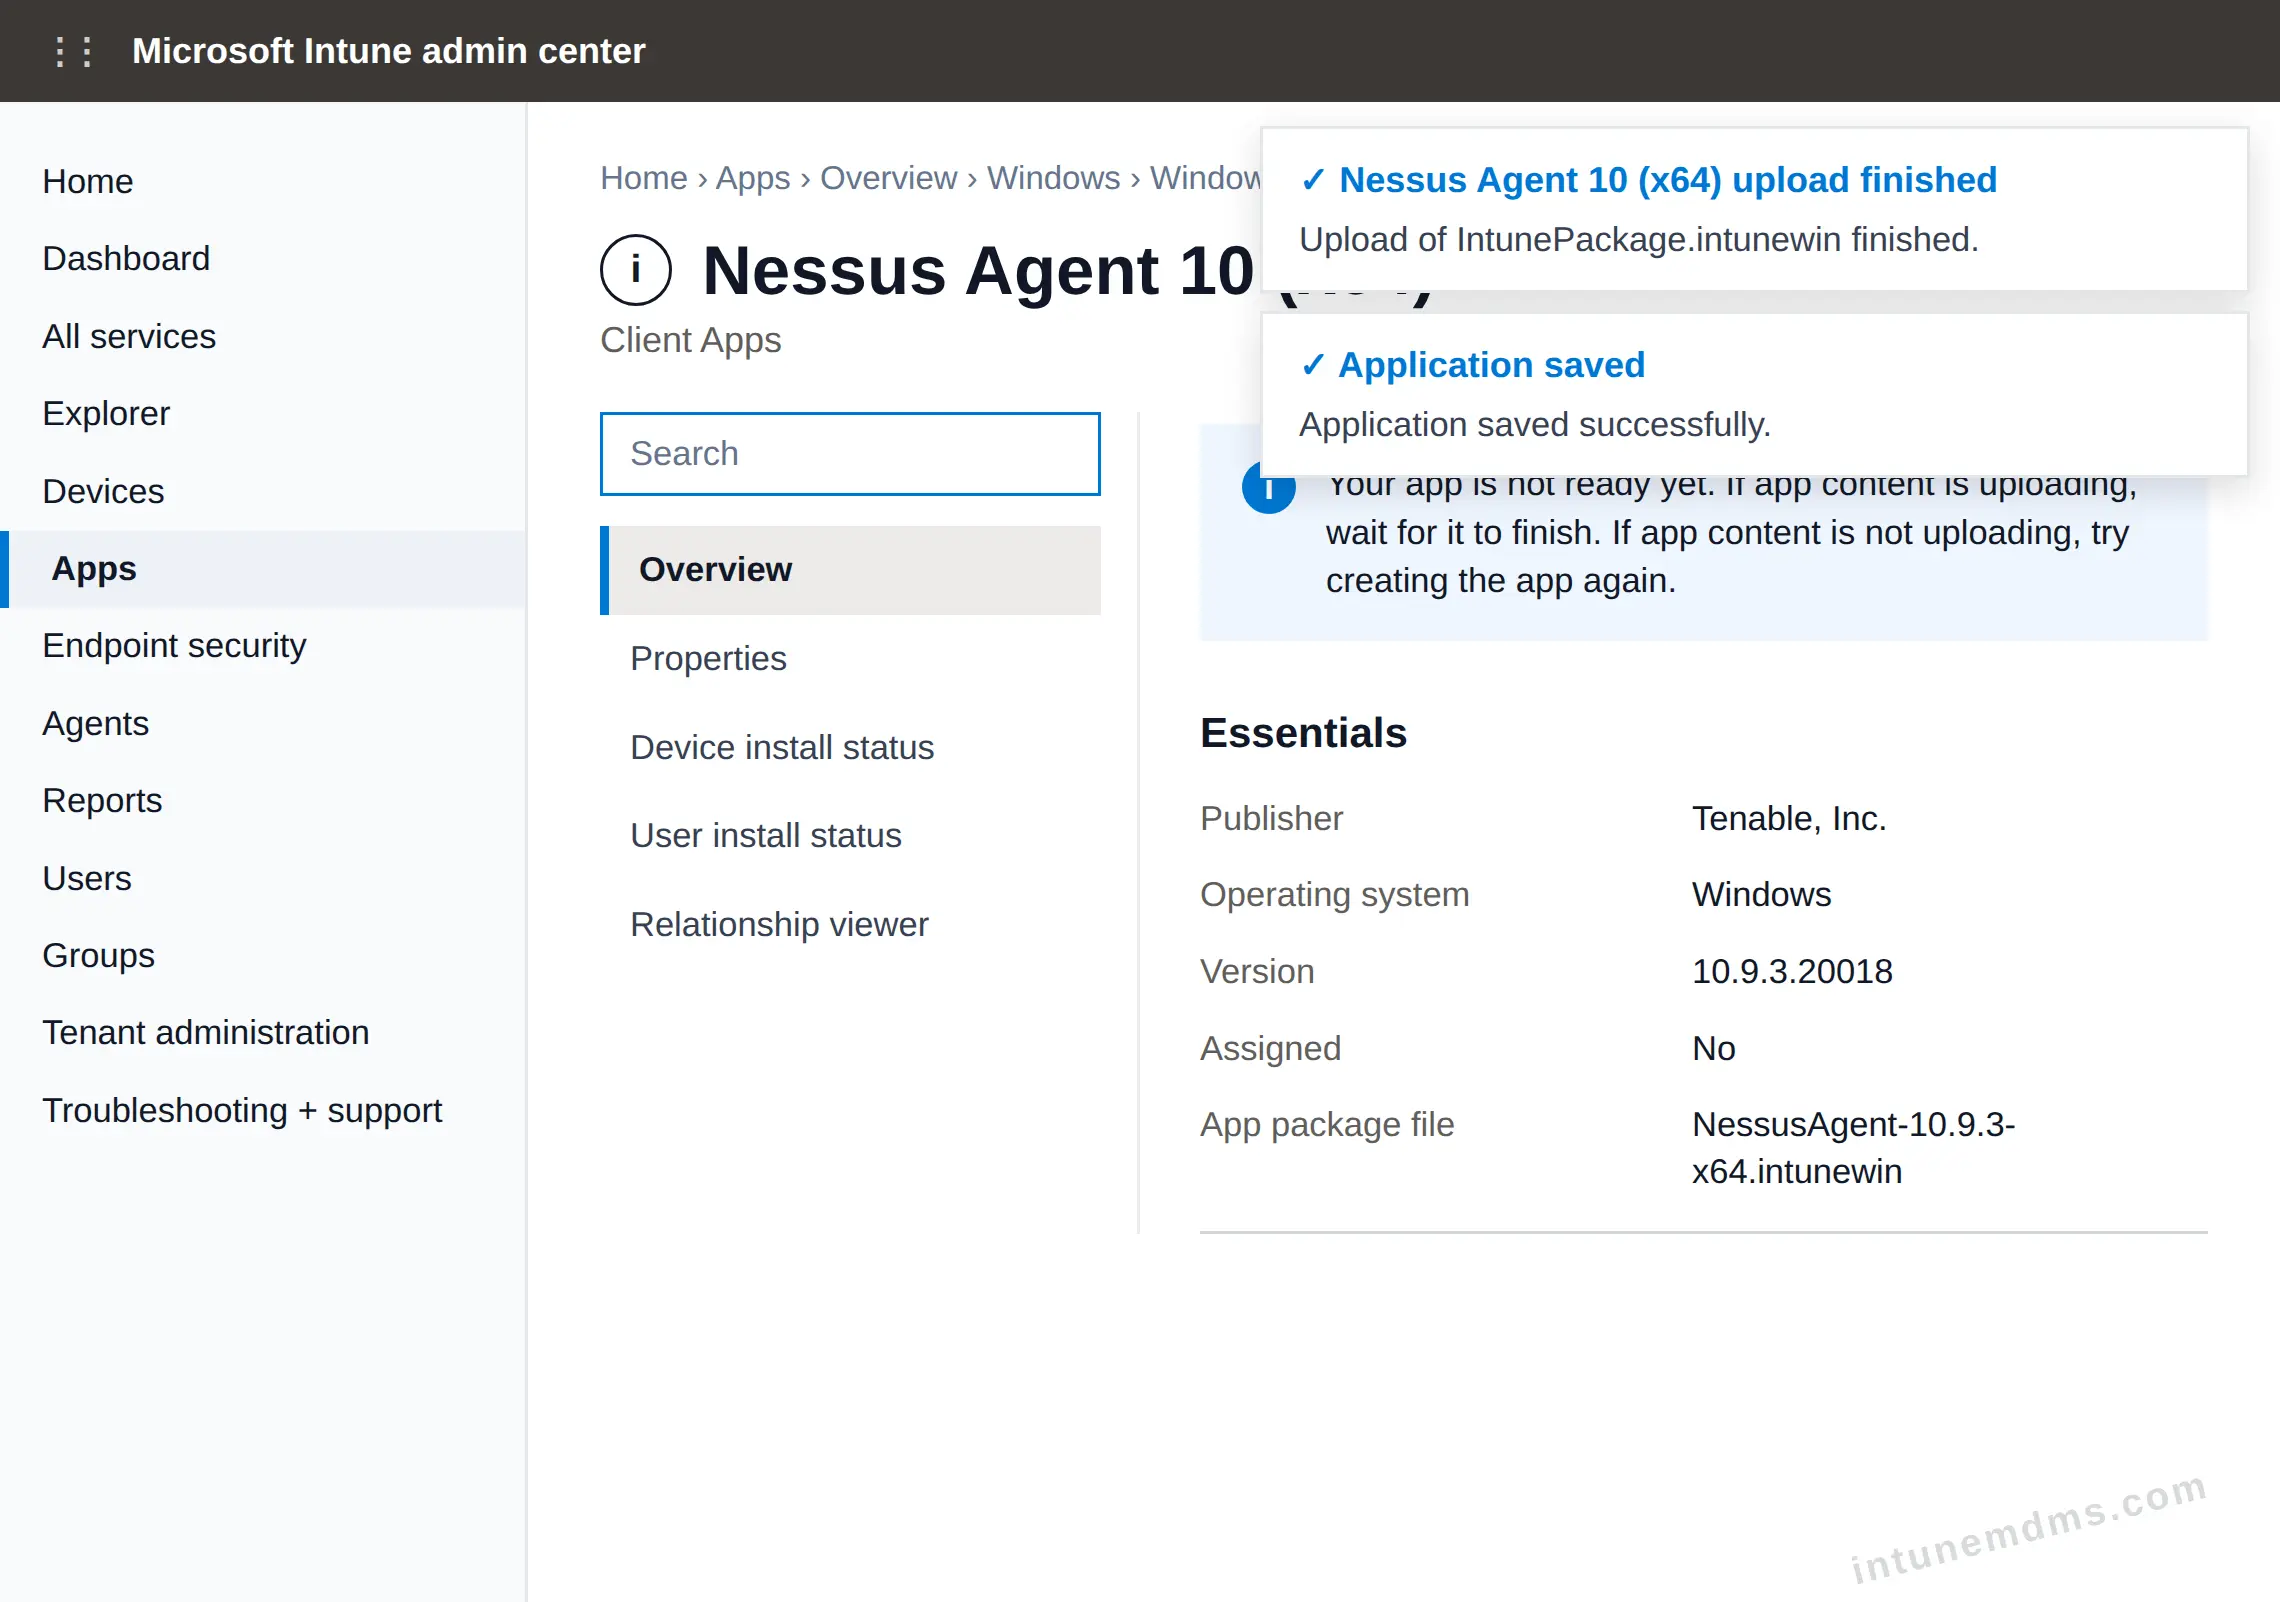The width and height of the screenshot is (2280, 1602).
Task: Click publisher value Tenable, Inc.
Action: point(1789,818)
